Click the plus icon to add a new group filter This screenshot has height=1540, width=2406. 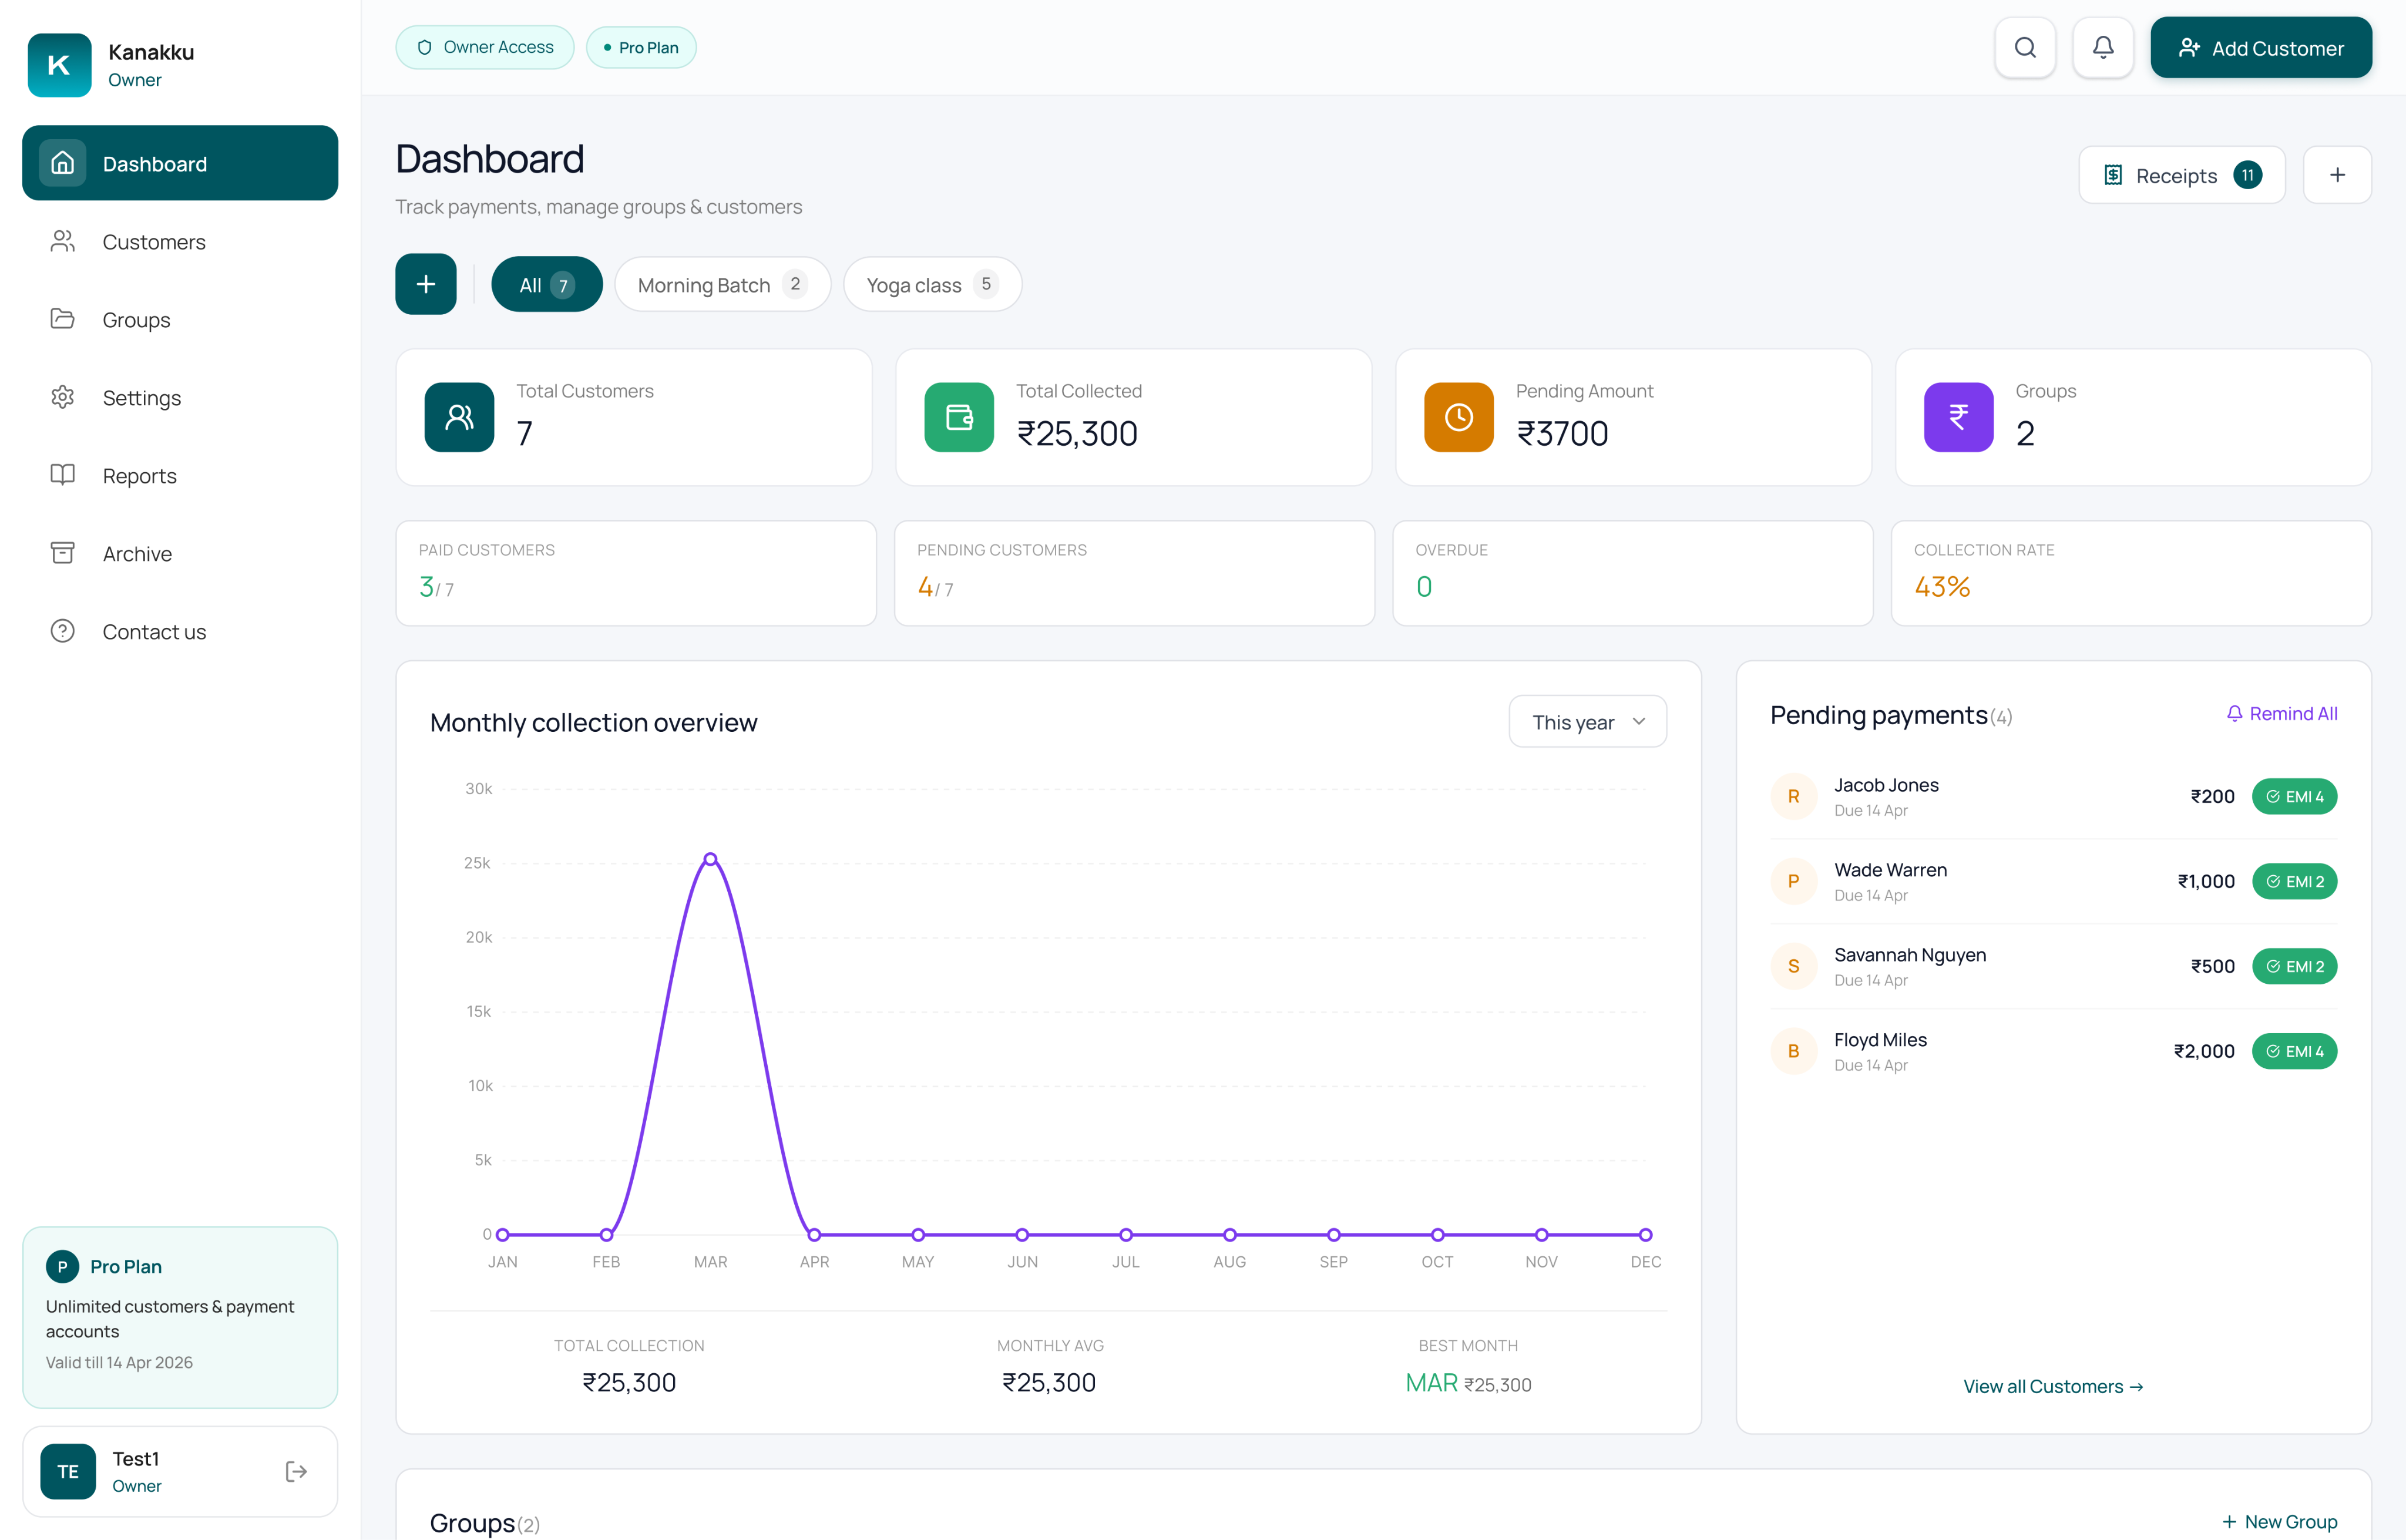click(x=425, y=284)
